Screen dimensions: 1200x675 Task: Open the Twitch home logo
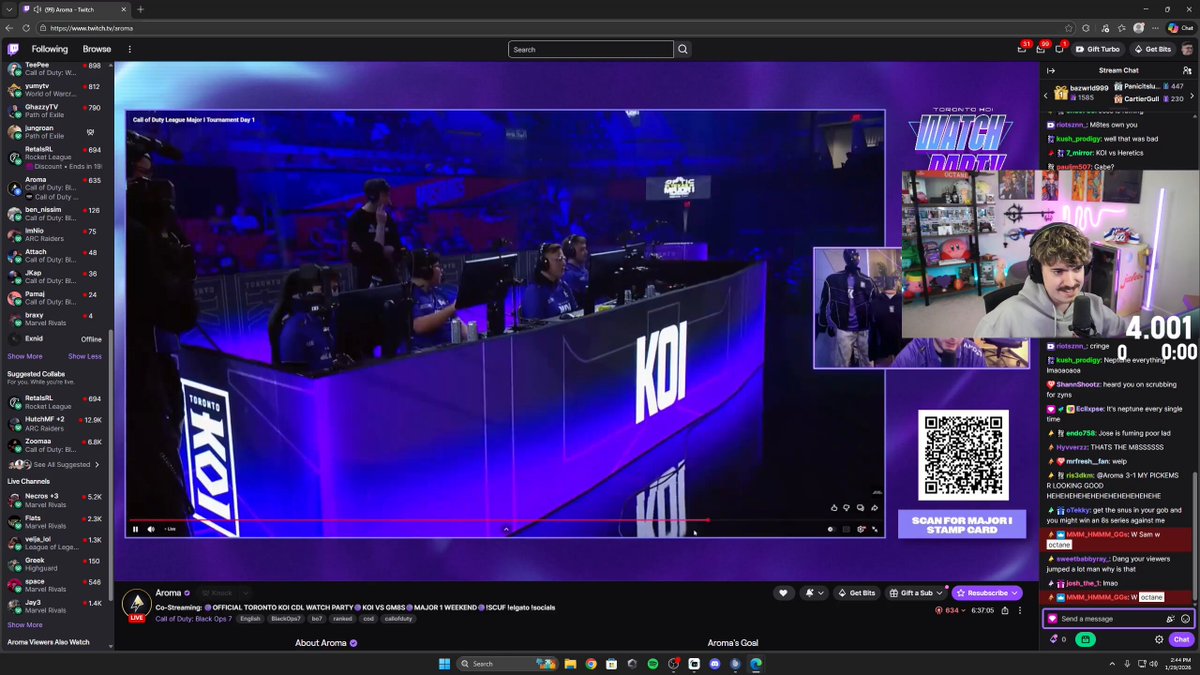(13, 49)
